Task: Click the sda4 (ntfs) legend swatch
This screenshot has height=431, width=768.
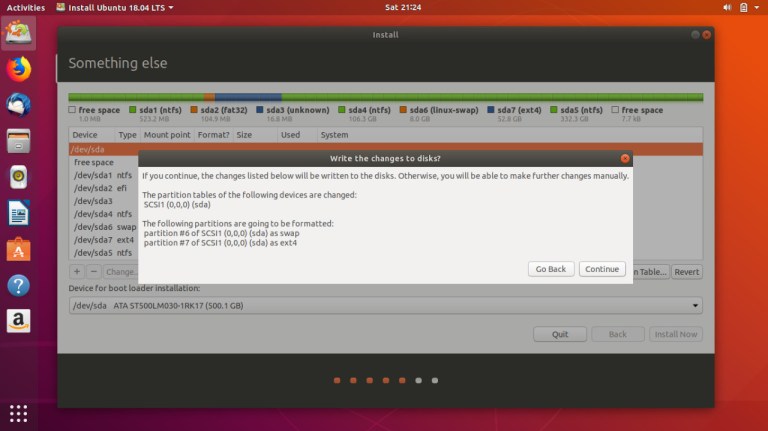Action: click(341, 110)
